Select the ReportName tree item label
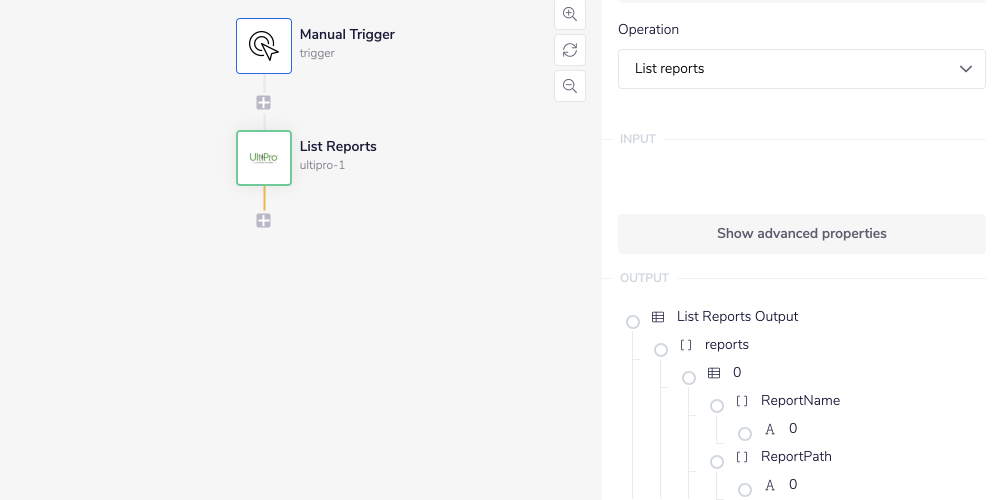The height and width of the screenshot is (500, 1000). coord(800,401)
